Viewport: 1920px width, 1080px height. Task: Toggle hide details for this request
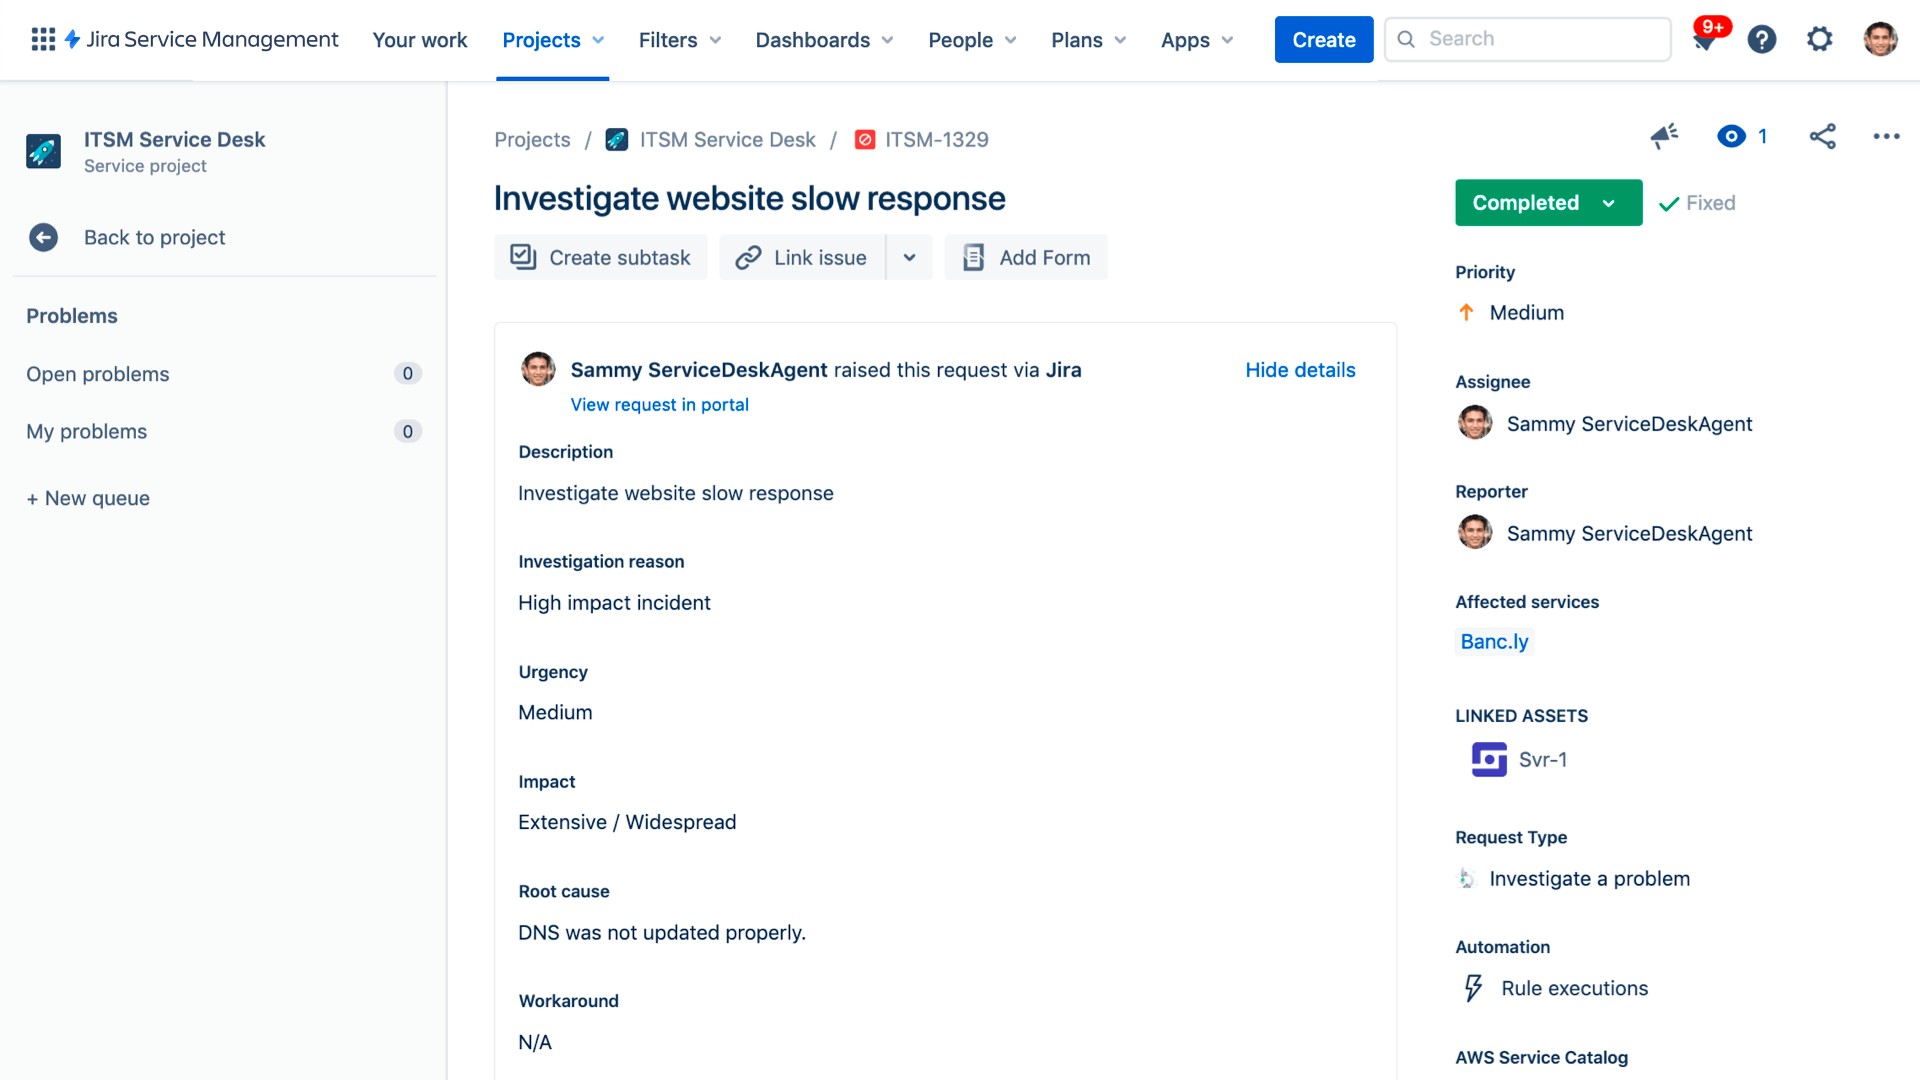[1300, 369]
